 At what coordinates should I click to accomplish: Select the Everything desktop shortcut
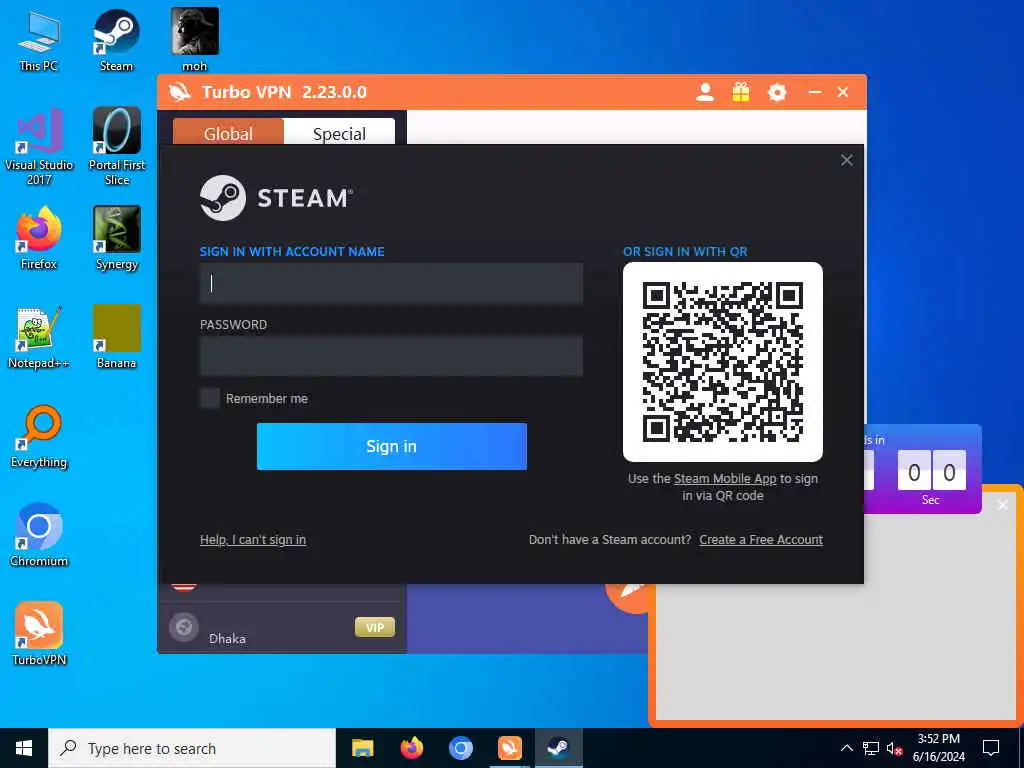pyautogui.click(x=39, y=436)
